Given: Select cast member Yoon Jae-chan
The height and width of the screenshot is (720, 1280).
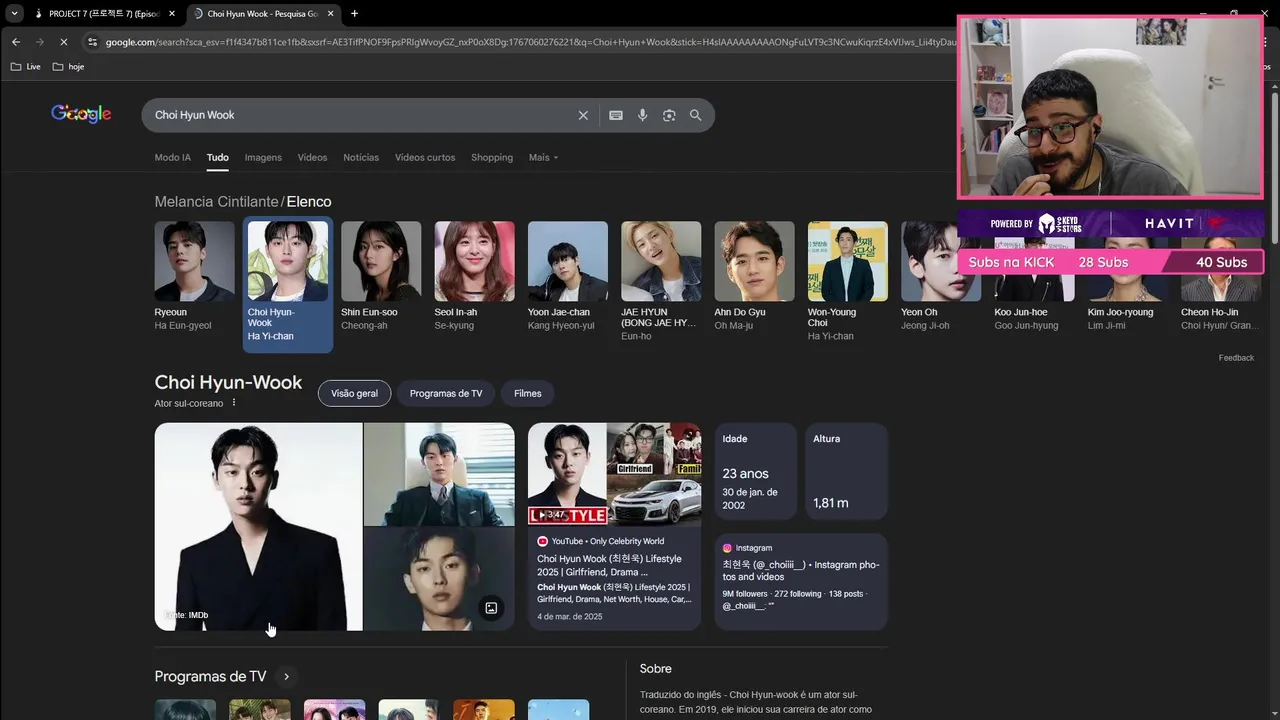Looking at the screenshot, I should click(568, 276).
